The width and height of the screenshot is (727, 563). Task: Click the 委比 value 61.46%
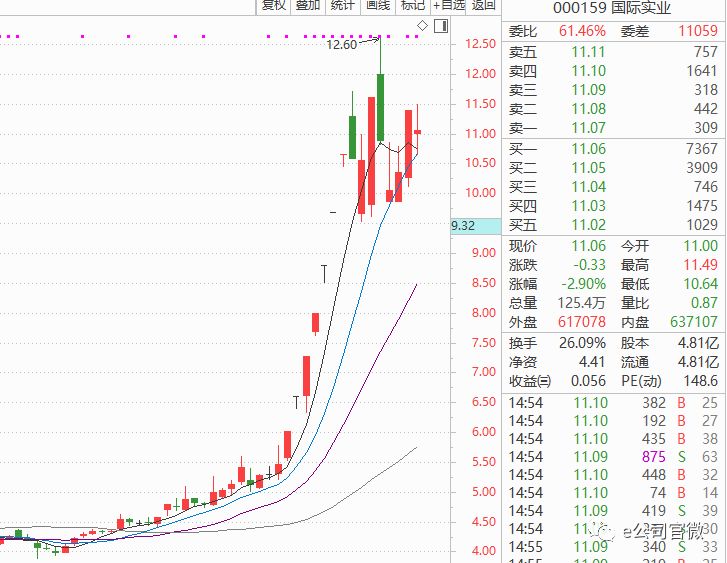point(582,31)
